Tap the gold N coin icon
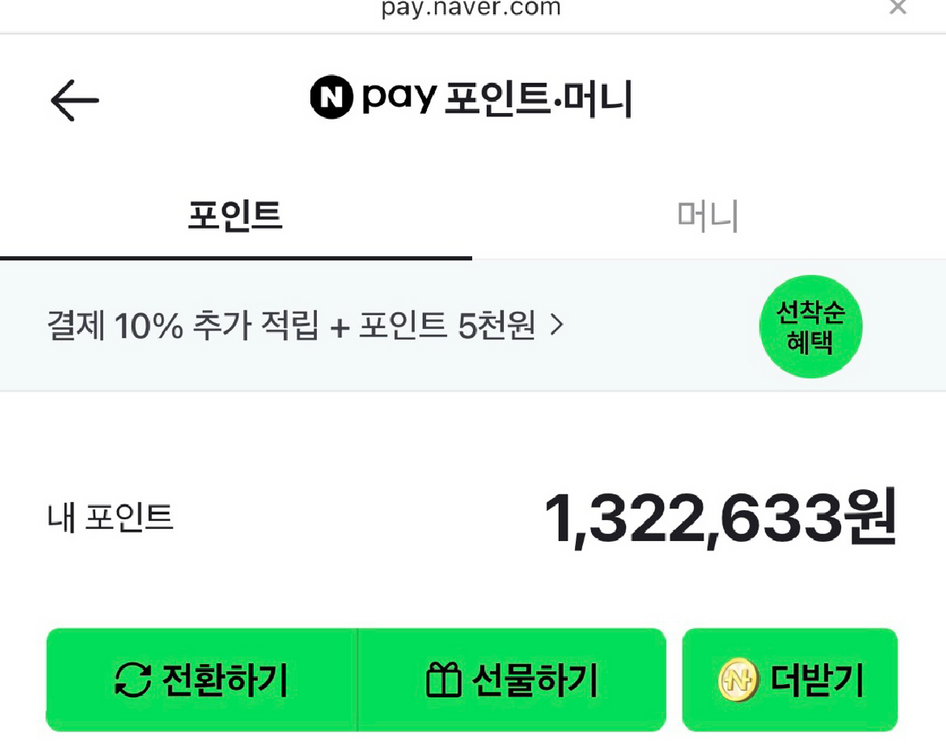Viewport: 946px width, 750px height. [x=740, y=681]
